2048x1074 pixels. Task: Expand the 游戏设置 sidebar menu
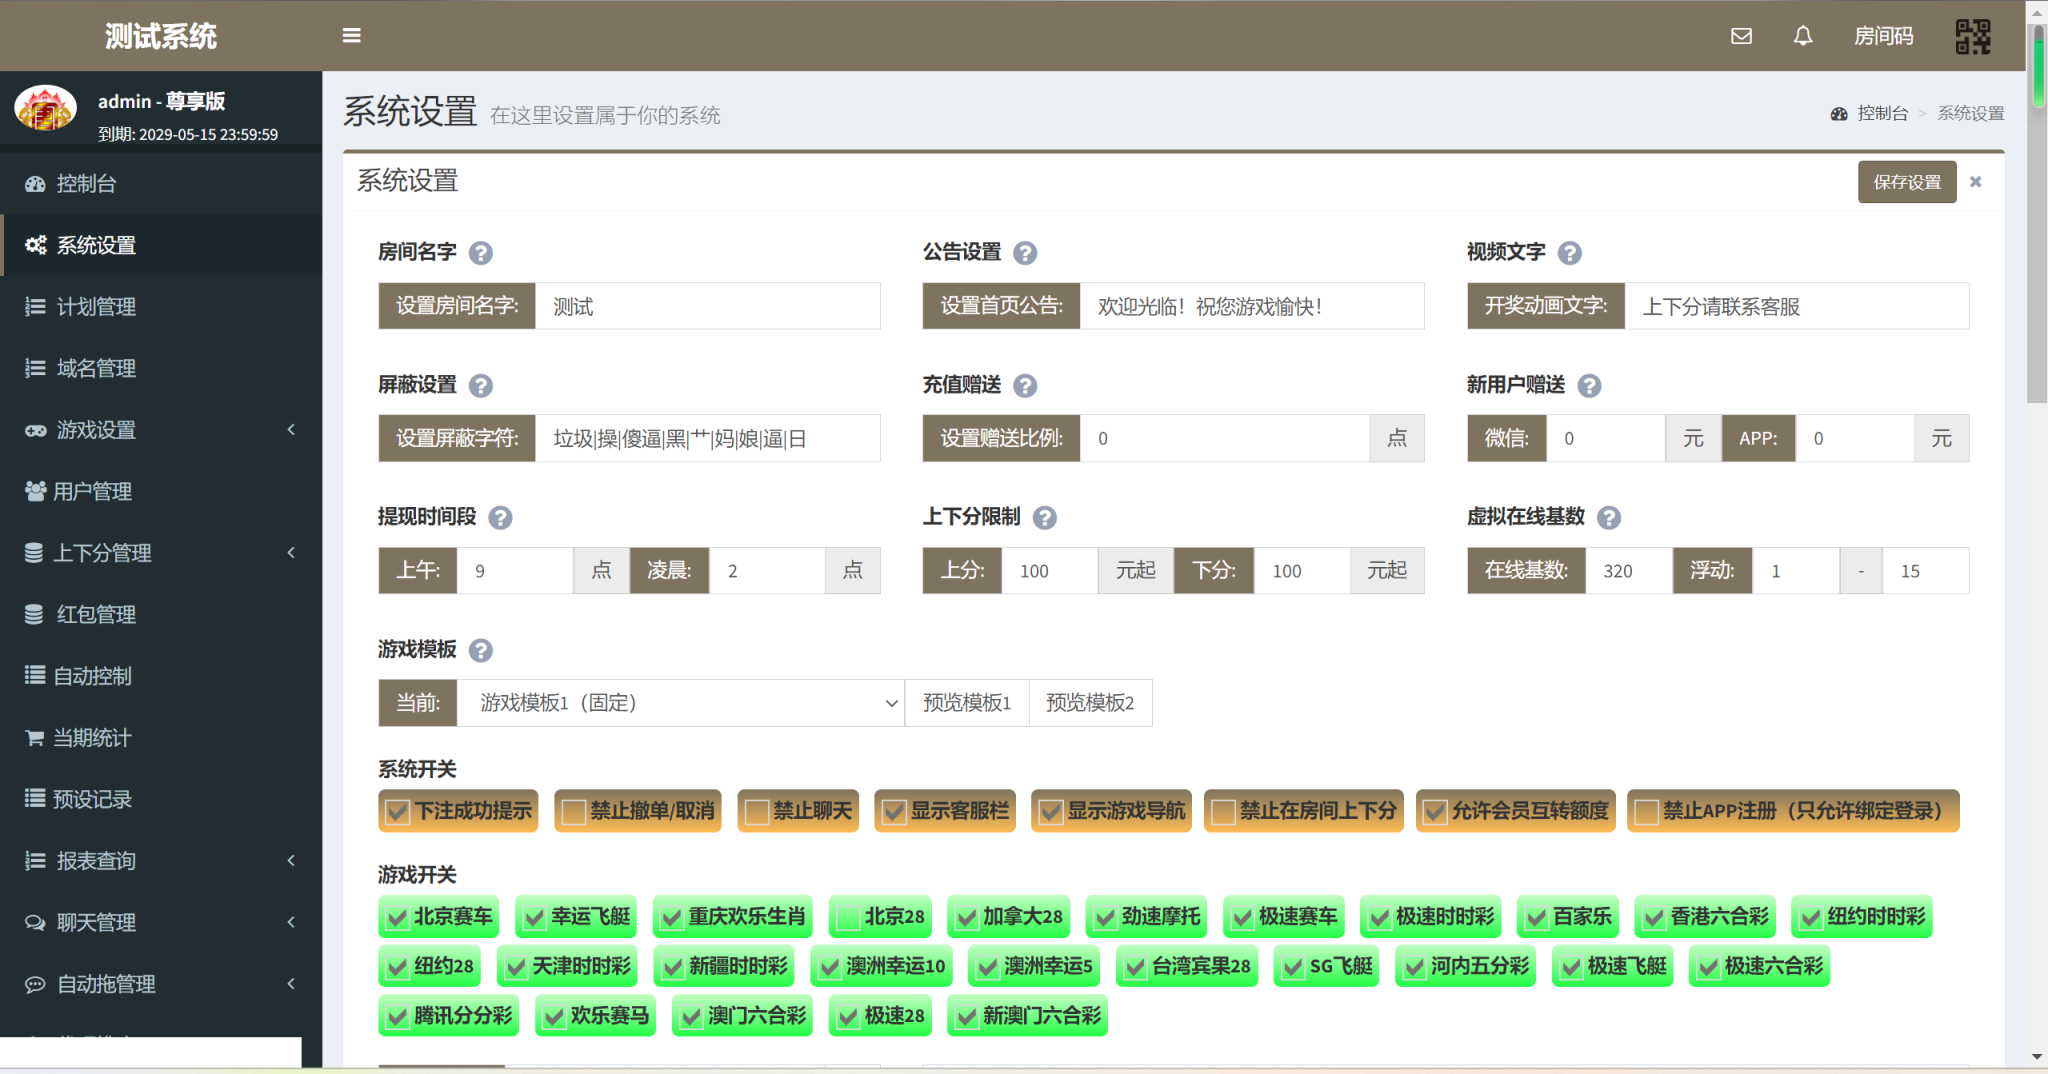tap(160, 430)
